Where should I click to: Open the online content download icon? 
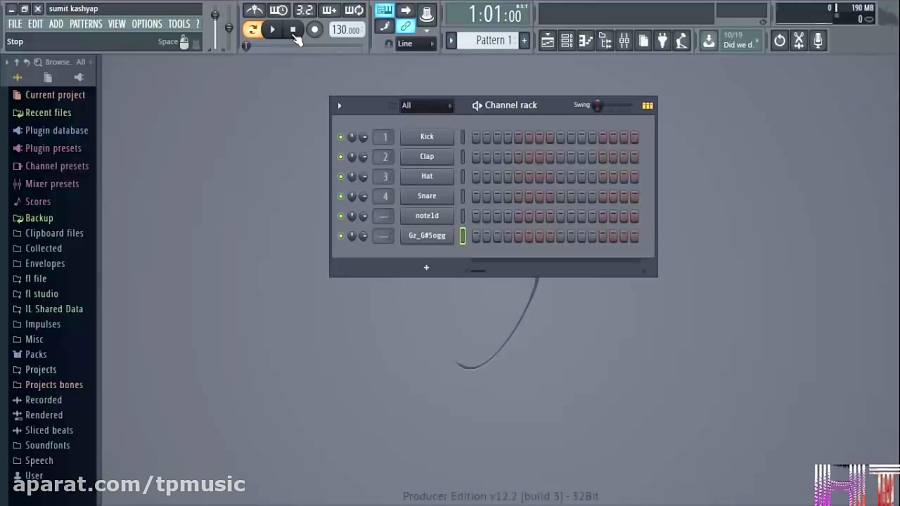click(x=709, y=41)
